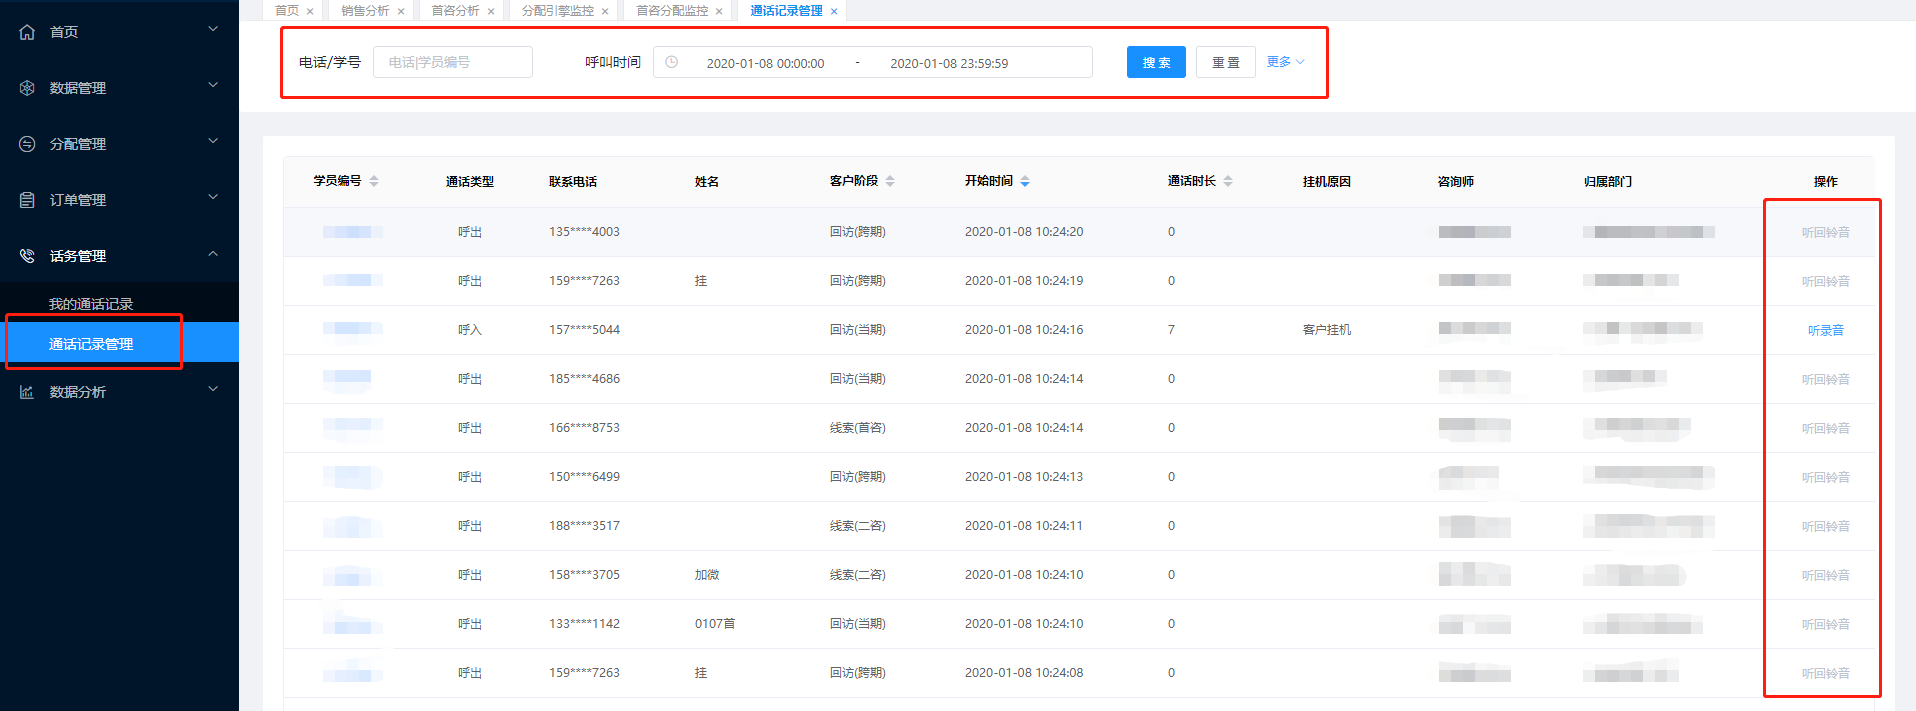Collapse the 话务管理 menu chevron

[213, 254]
